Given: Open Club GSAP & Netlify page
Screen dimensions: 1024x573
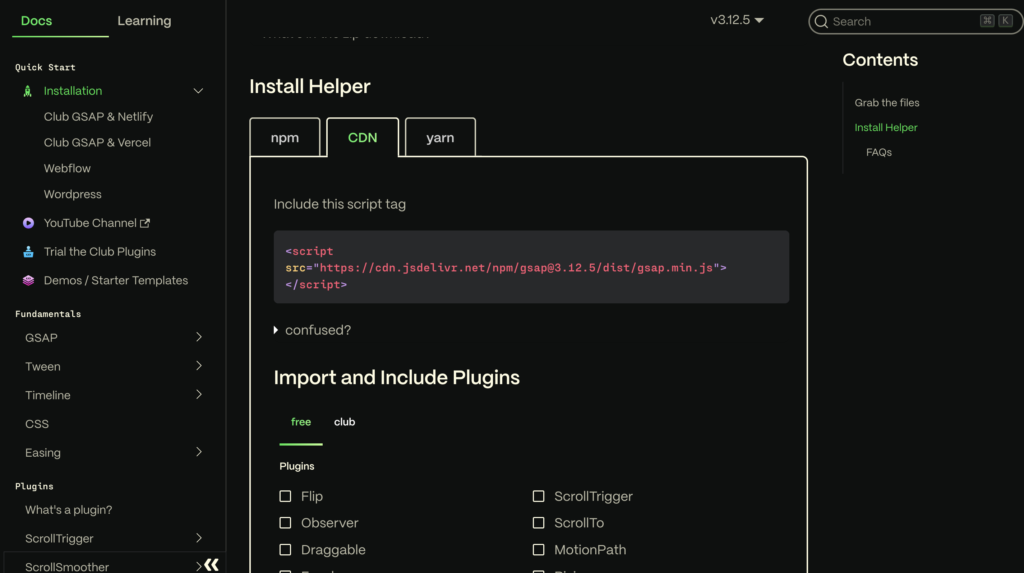Looking at the screenshot, I should coord(99,116).
